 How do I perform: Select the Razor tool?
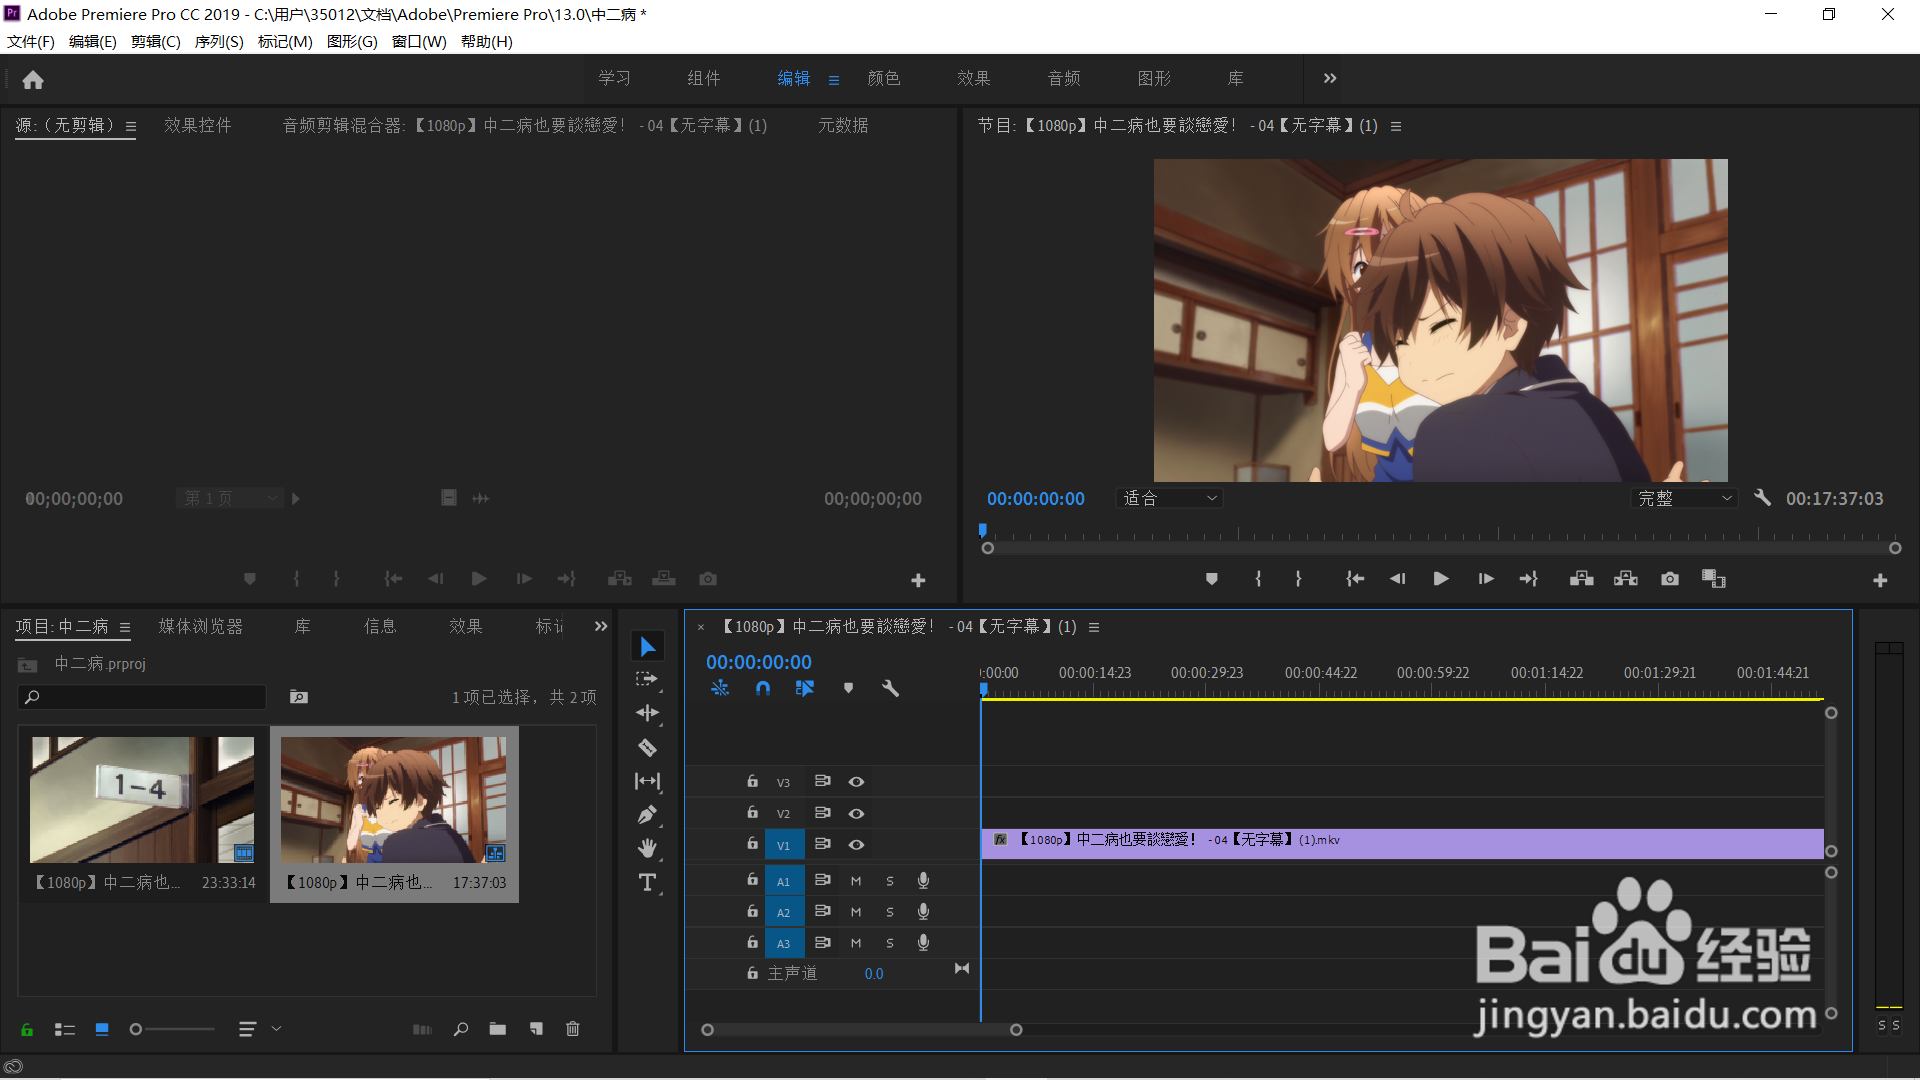click(x=647, y=747)
